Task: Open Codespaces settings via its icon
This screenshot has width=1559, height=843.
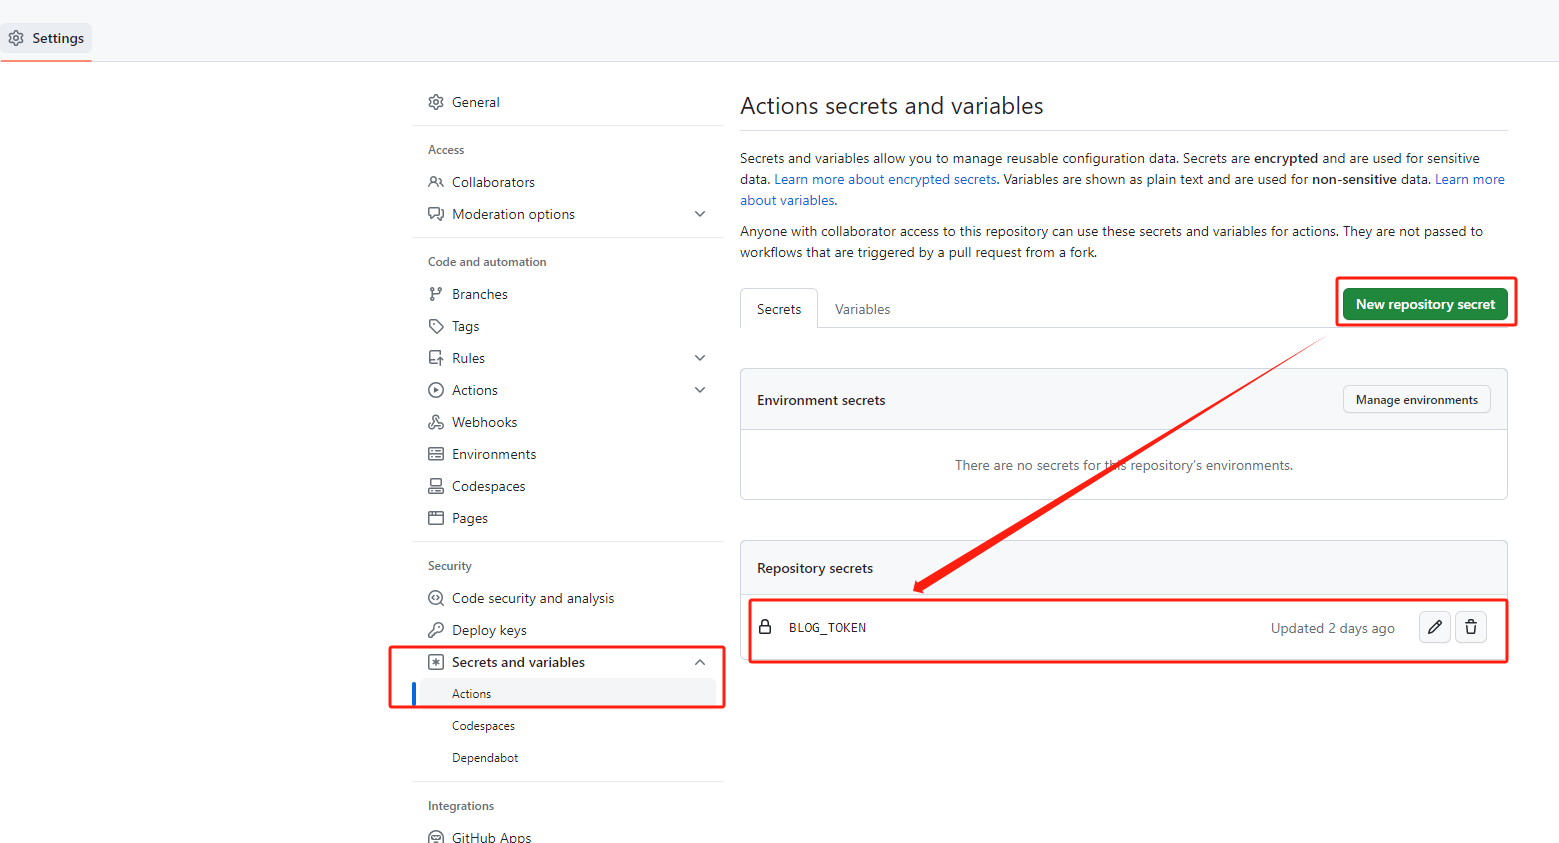Action: pos(436,485)
